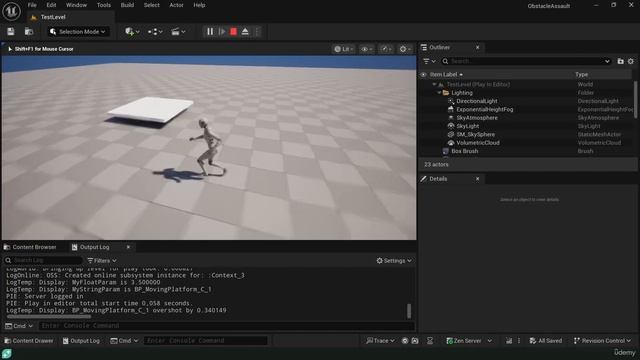Image resolution: width=640 pixels, height=360 pixels.
Task: Open the Lit view mode dropdown
Action: click(x=344, y=49)
